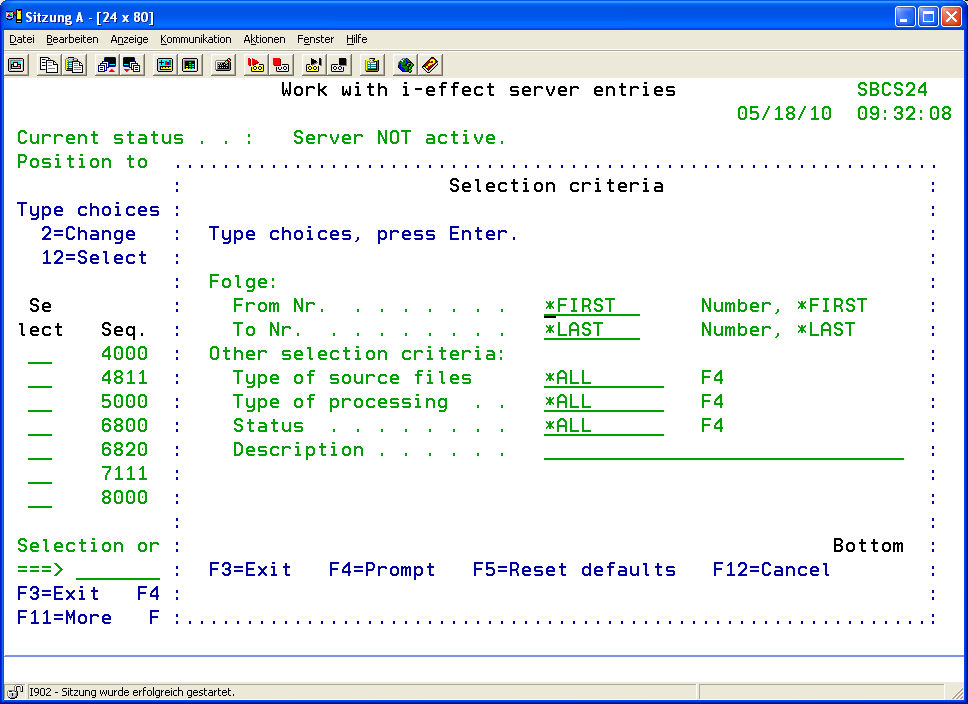Open the Aktionen menu
The width and height of the screenshot is (968, 704).
(264, 39)
